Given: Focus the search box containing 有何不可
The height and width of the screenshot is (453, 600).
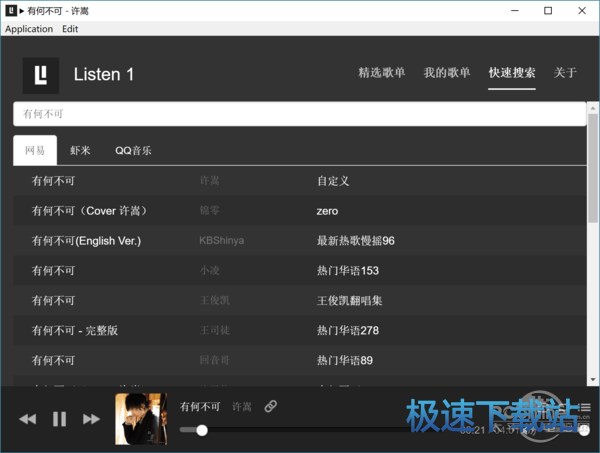Looking at the screenshot, I should pos(300,114).
